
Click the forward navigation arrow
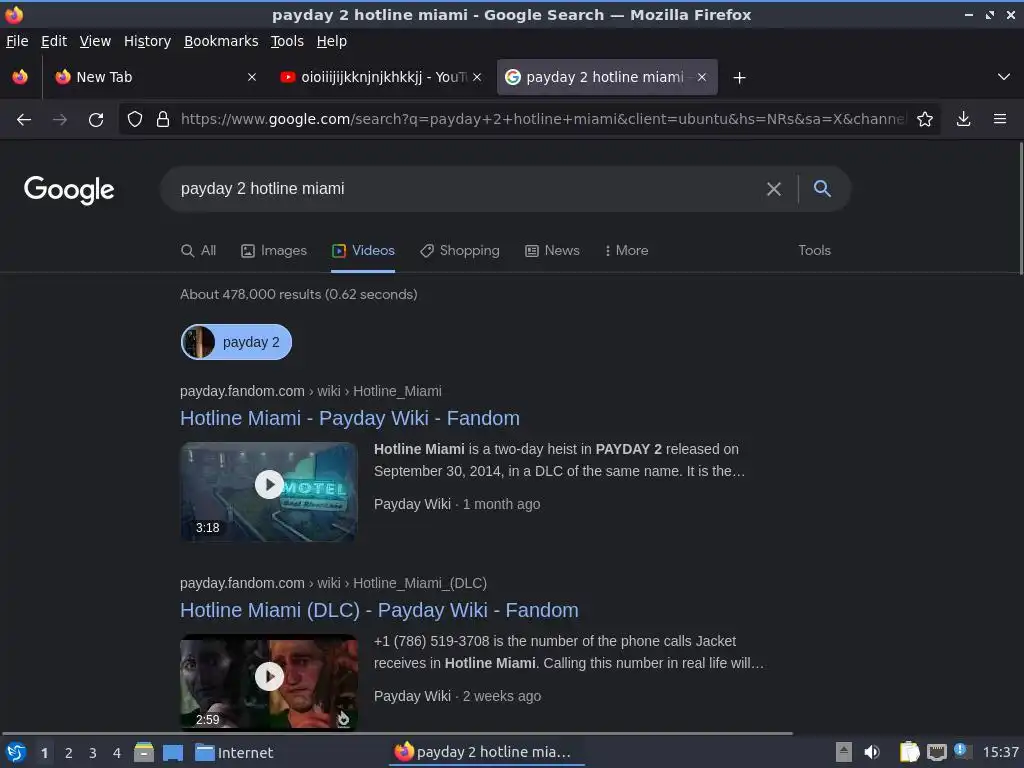click(x=60, y=120)
